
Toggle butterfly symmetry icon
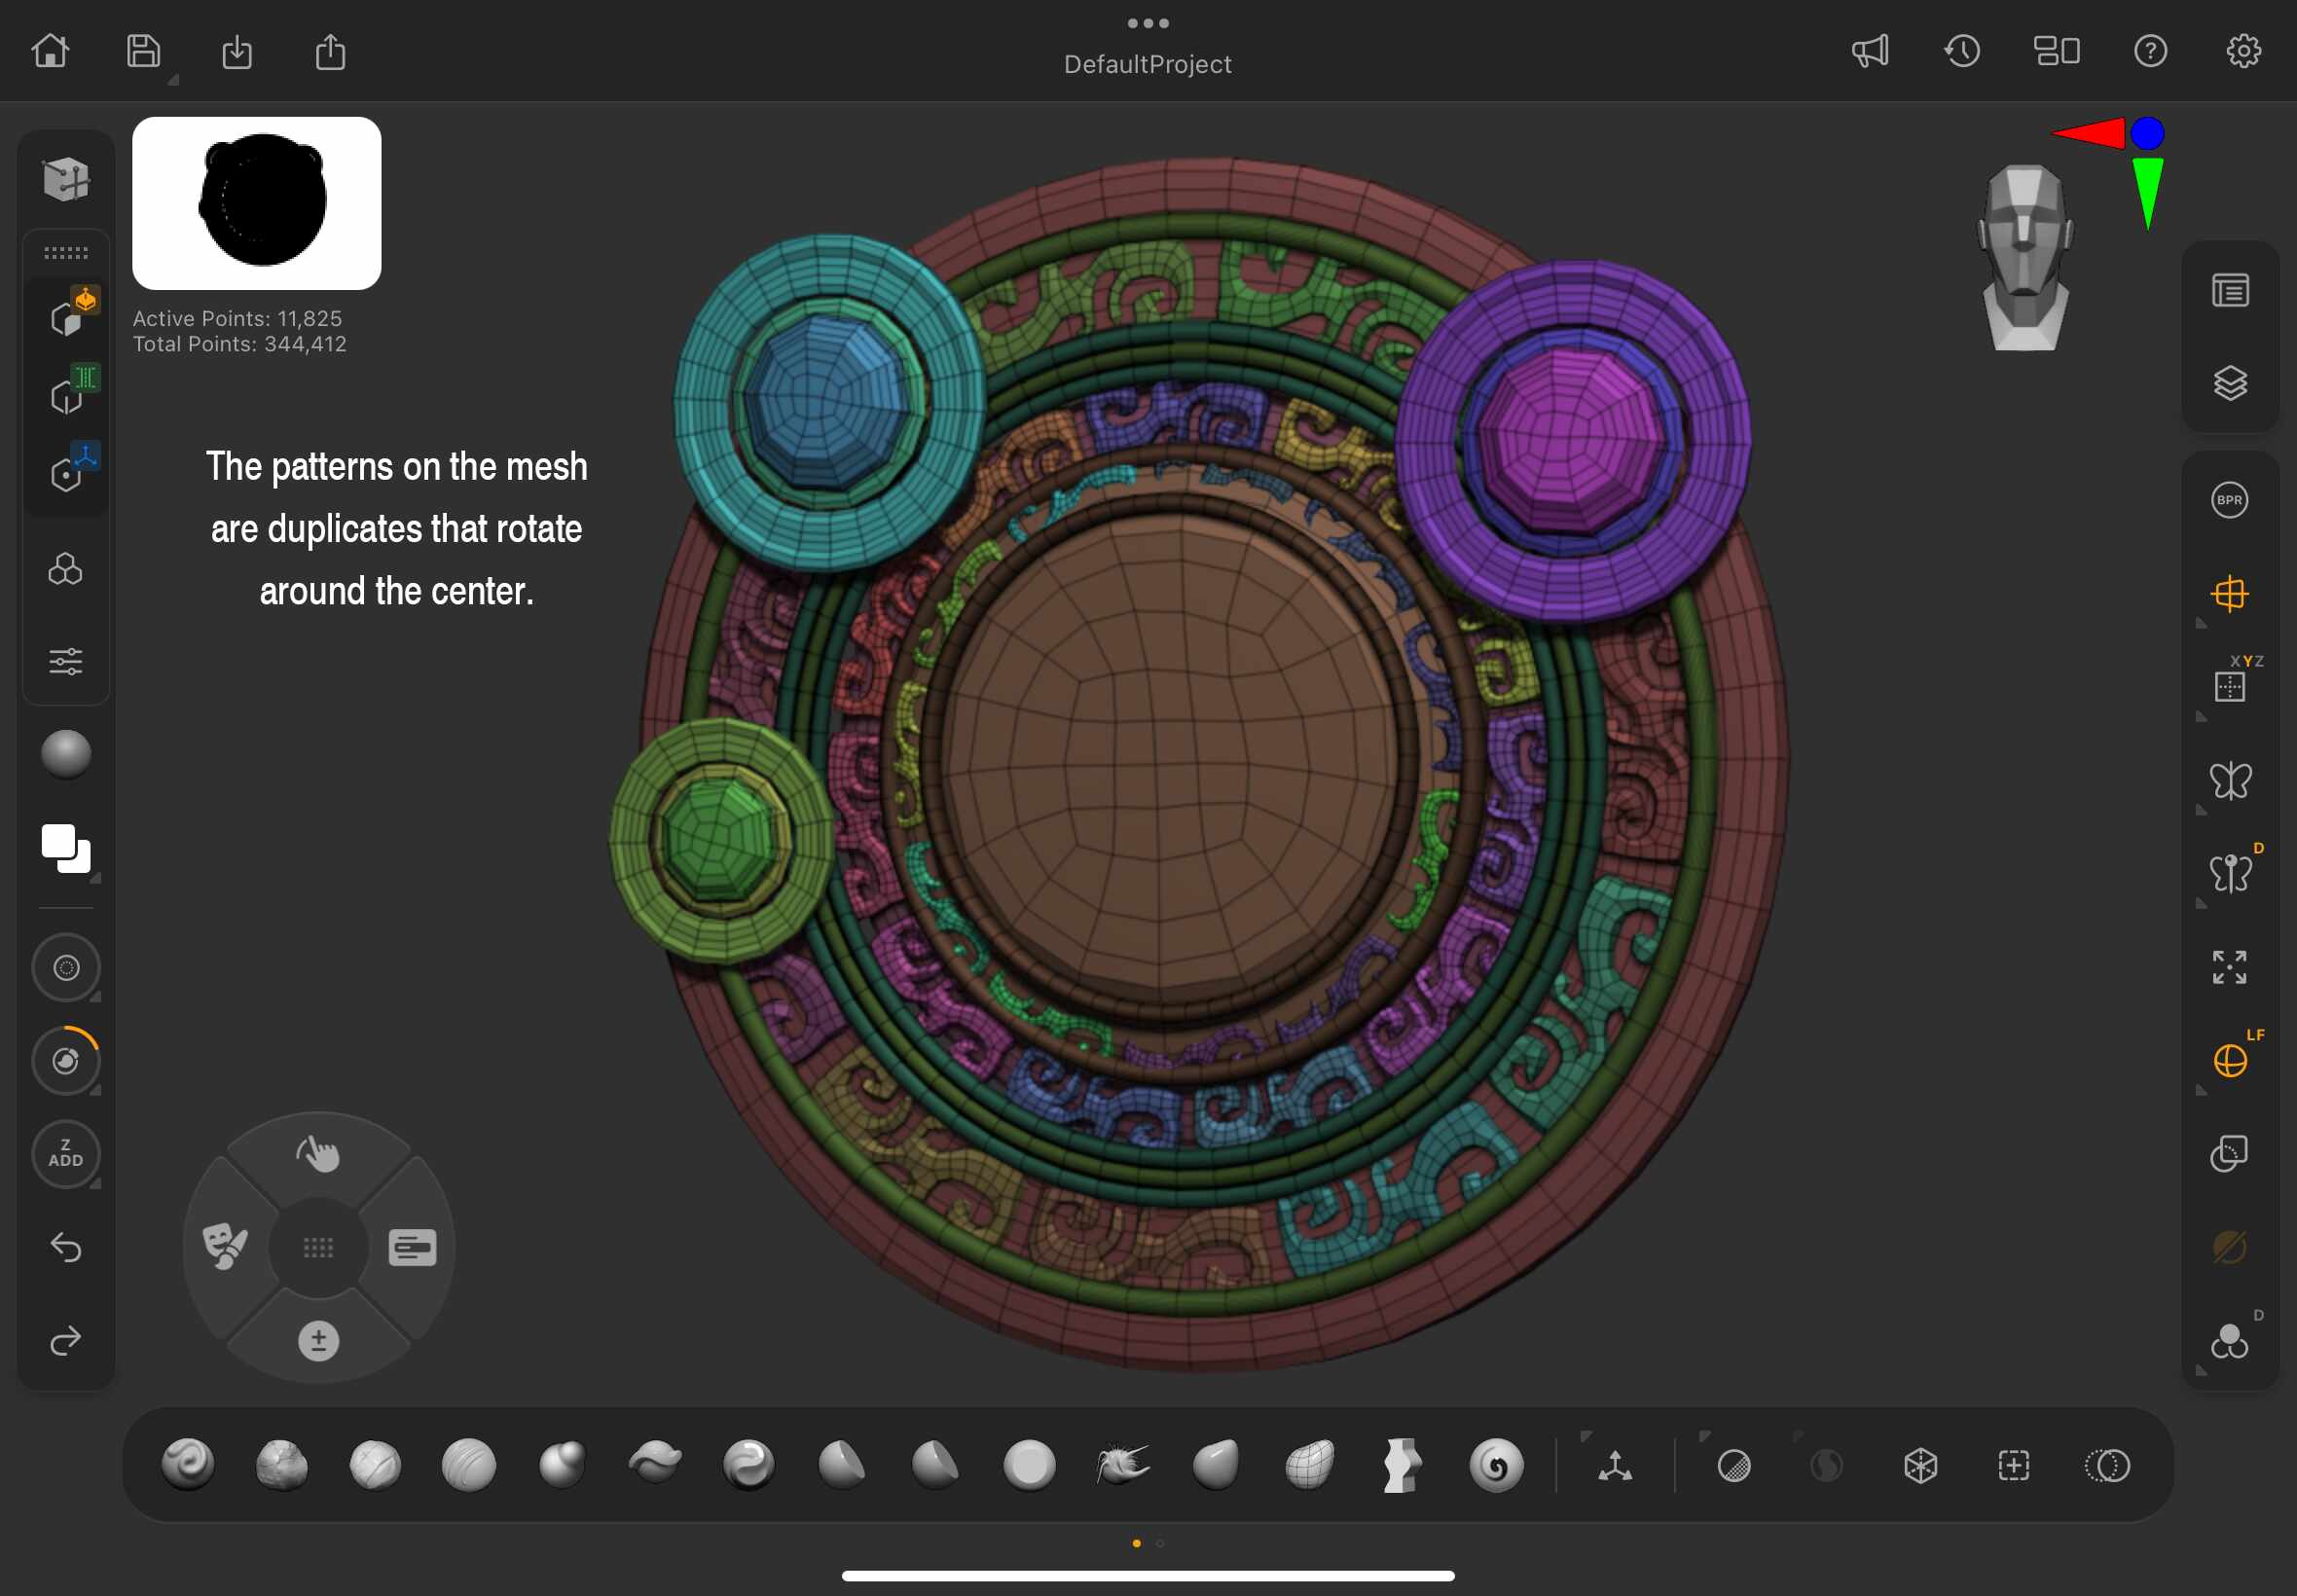(x=2229, y=780)
